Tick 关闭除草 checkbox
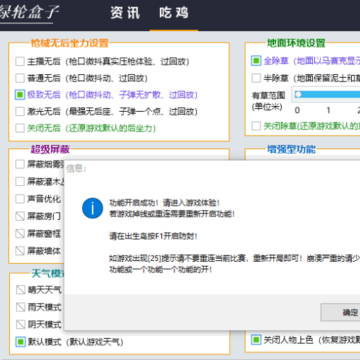The width and height of the screenshot is (360, 360). [x=256, y=126]
